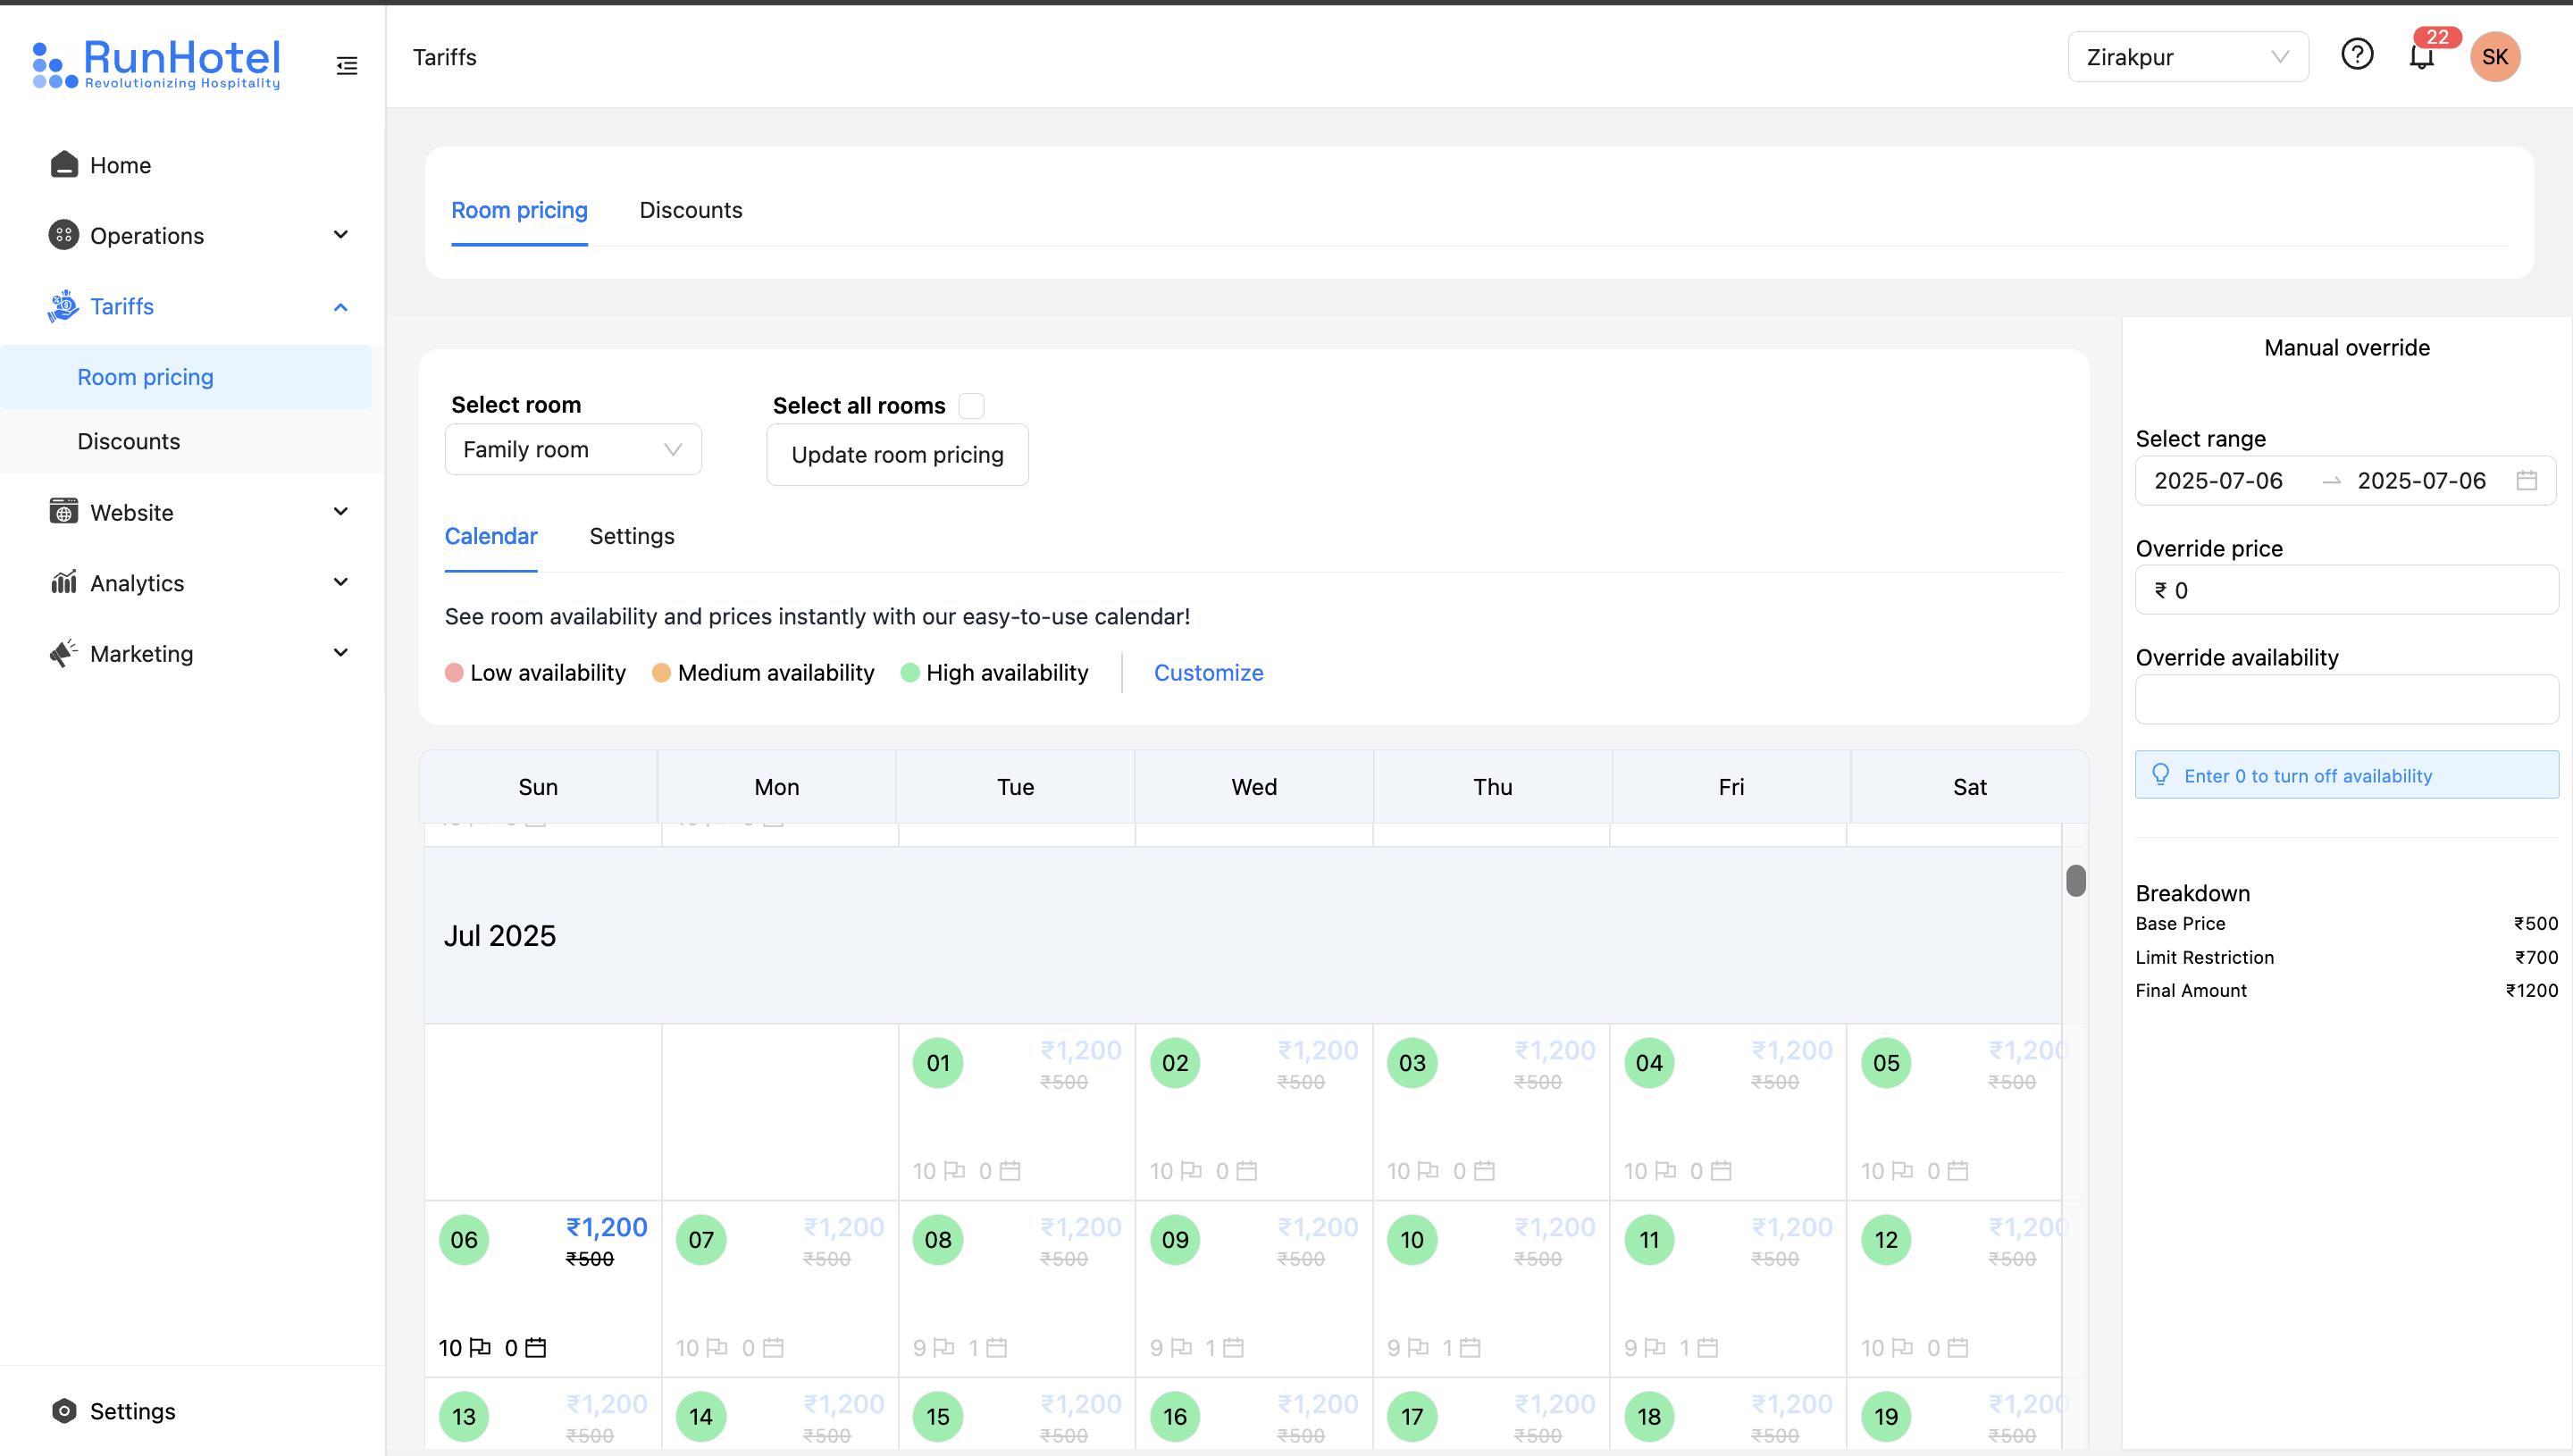Expand the Marketing menu chevron
2573x1456 pixels.
click(340, 653)
